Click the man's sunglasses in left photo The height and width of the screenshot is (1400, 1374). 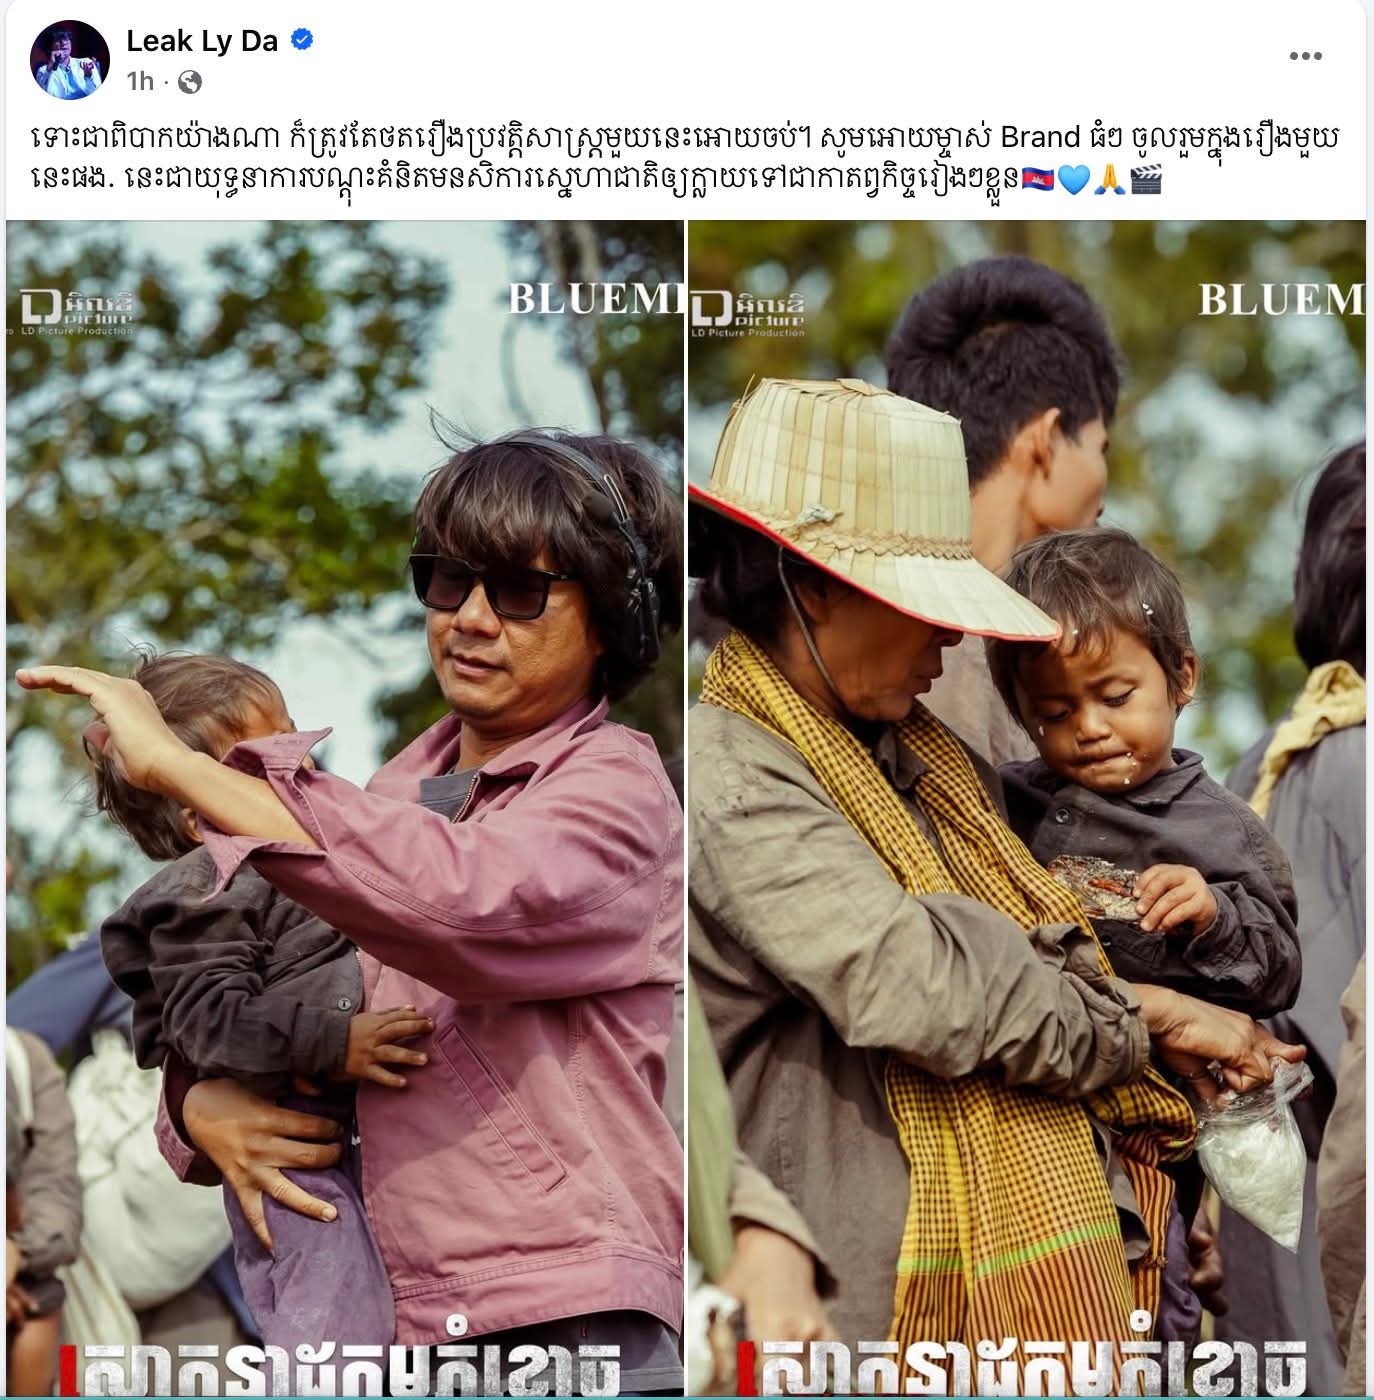click(493, 584)
